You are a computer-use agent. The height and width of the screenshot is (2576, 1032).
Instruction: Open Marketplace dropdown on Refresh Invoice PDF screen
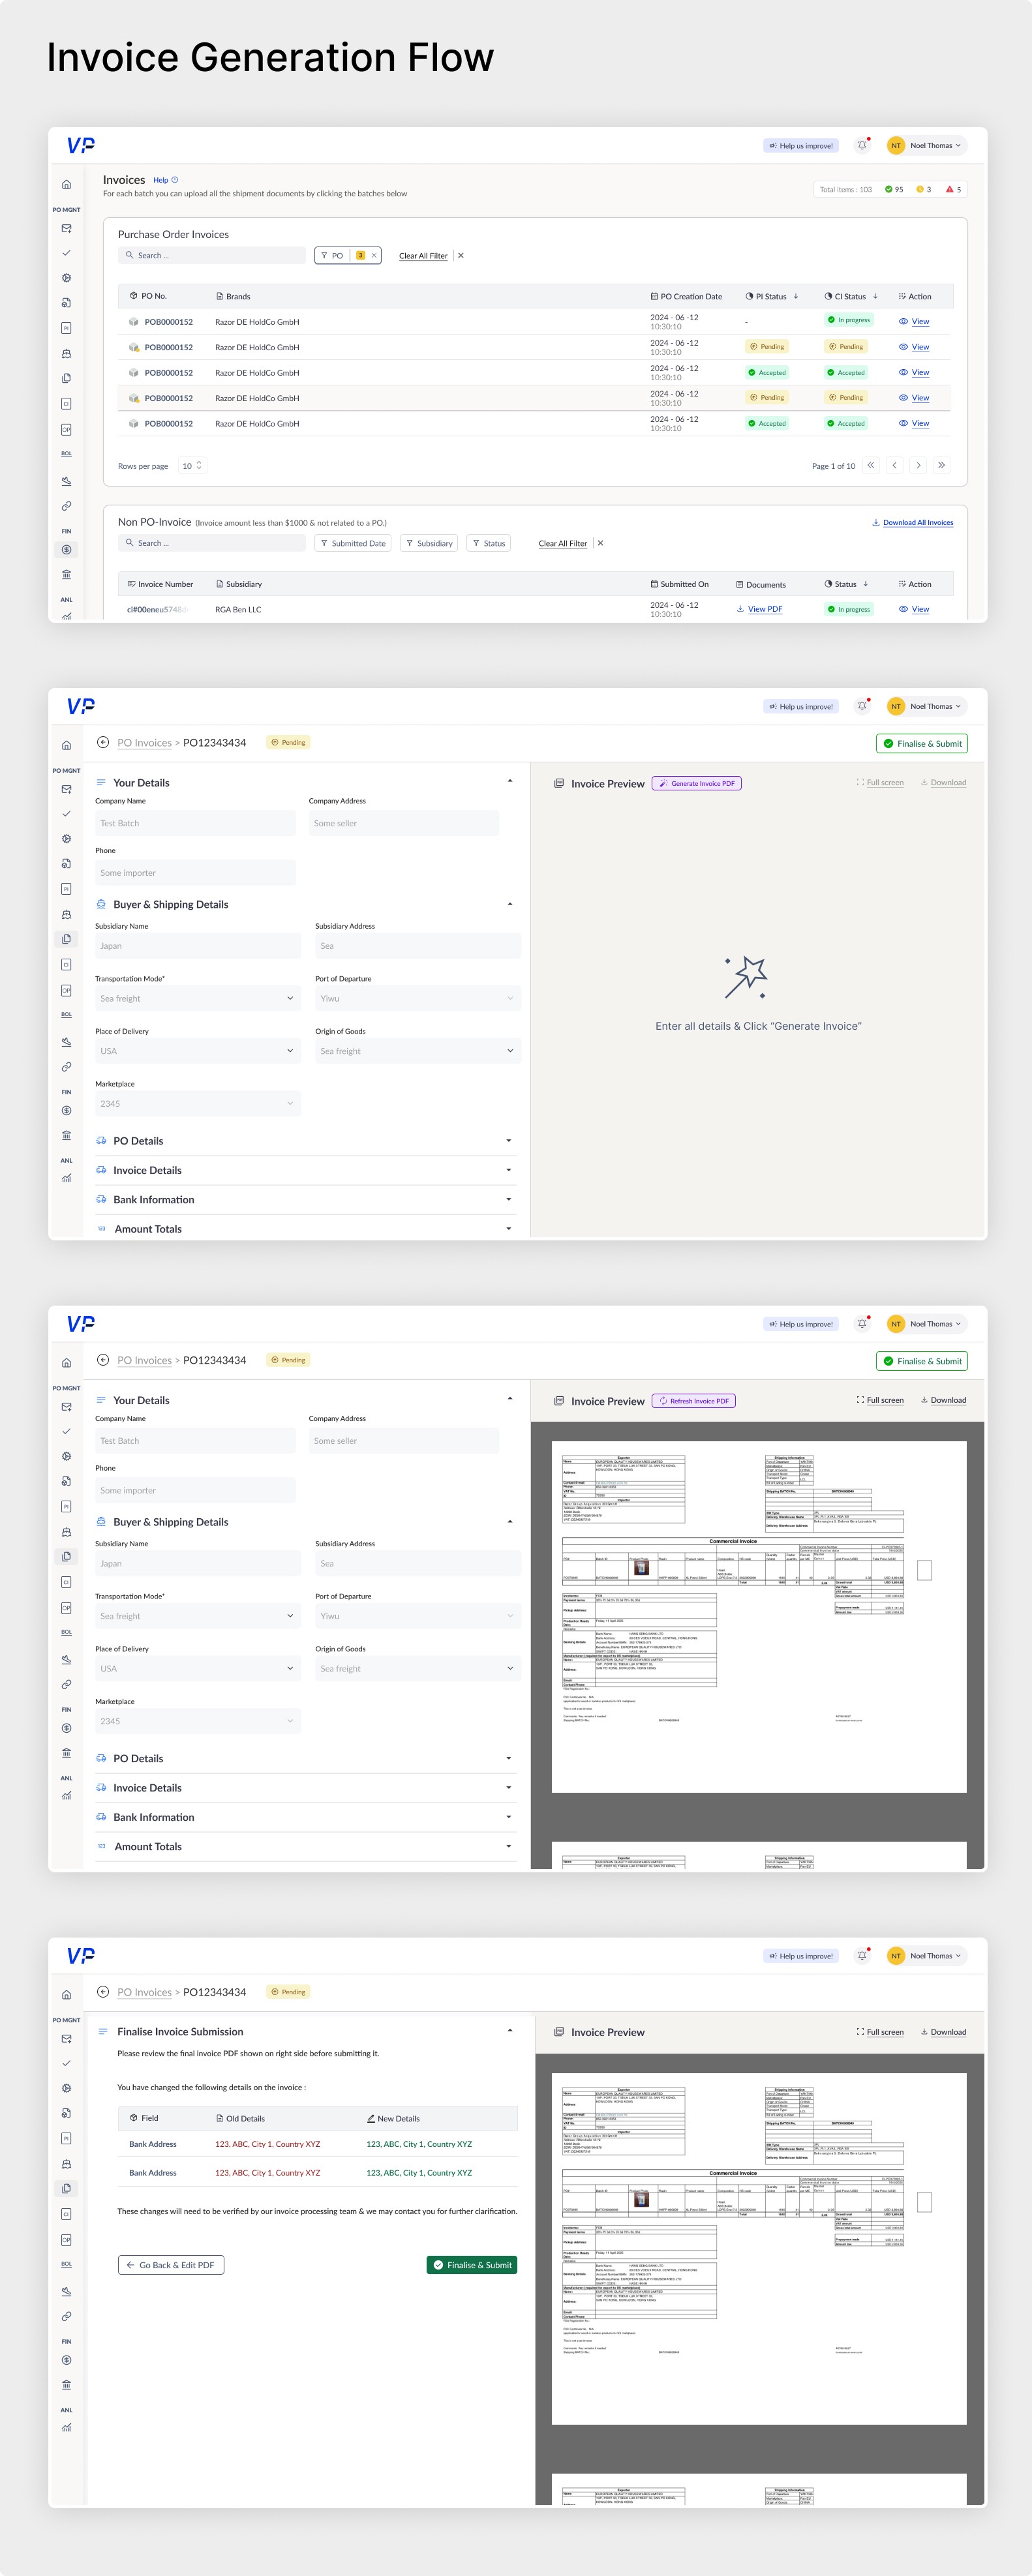coord(198,1721)
